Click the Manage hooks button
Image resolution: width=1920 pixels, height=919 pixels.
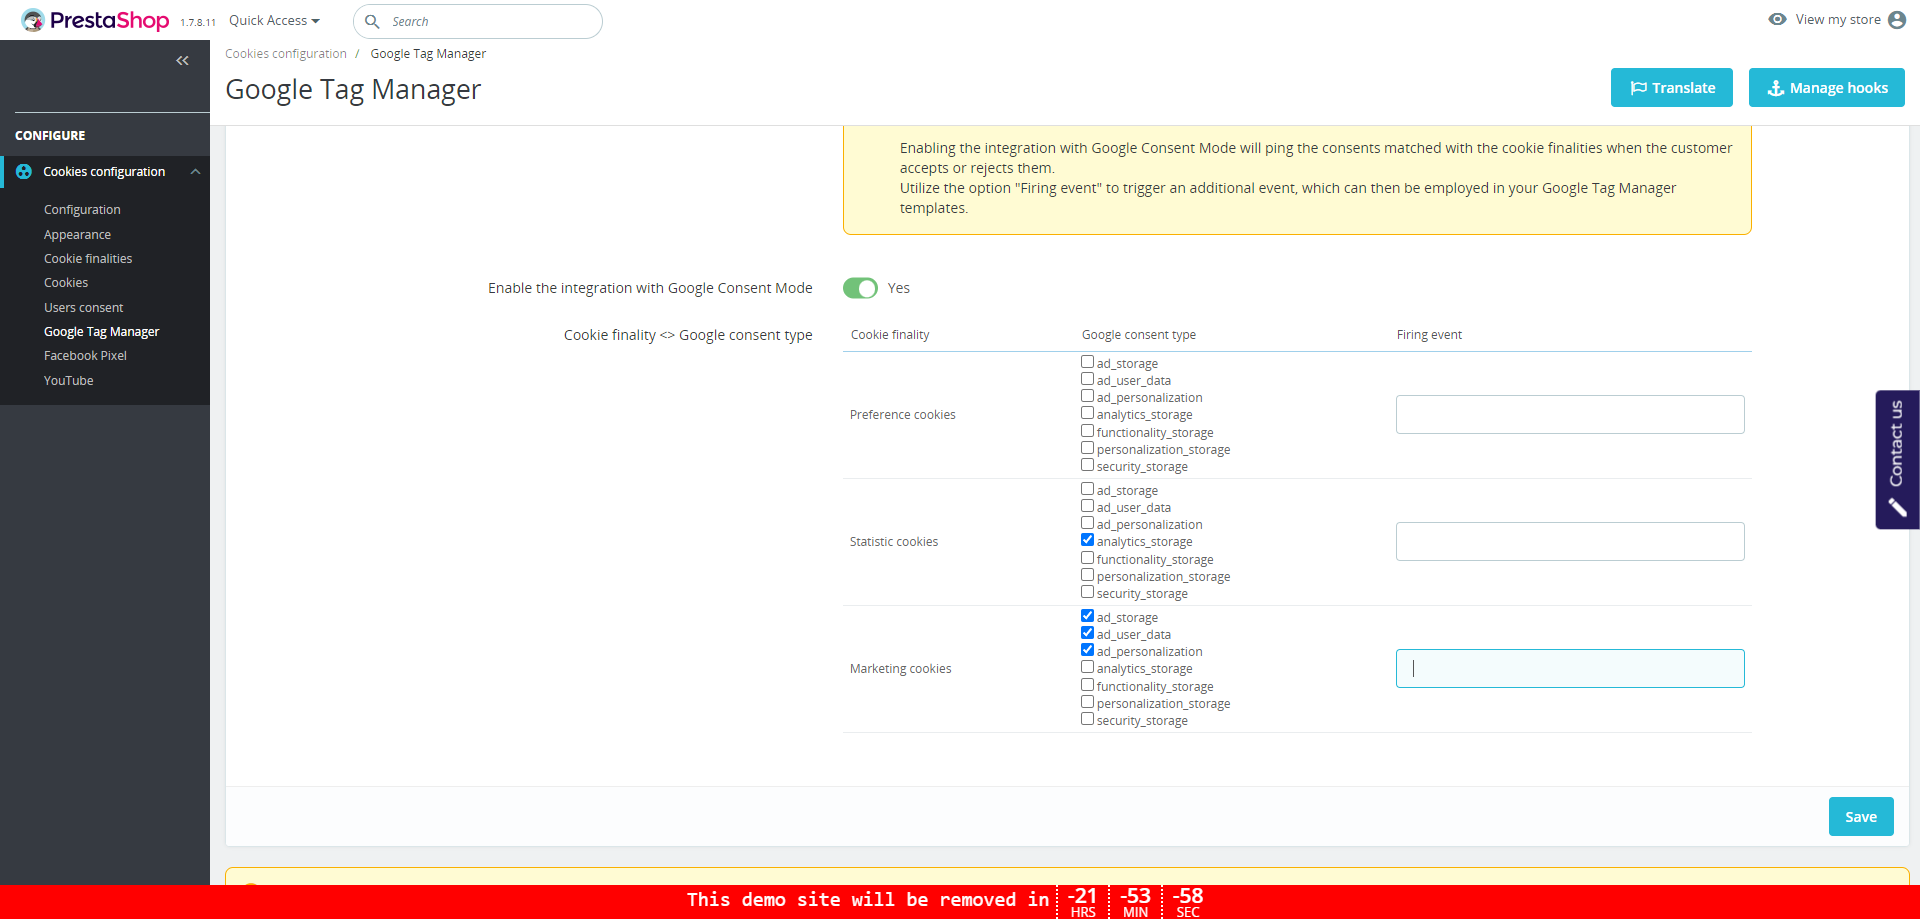pos(1827,87)
